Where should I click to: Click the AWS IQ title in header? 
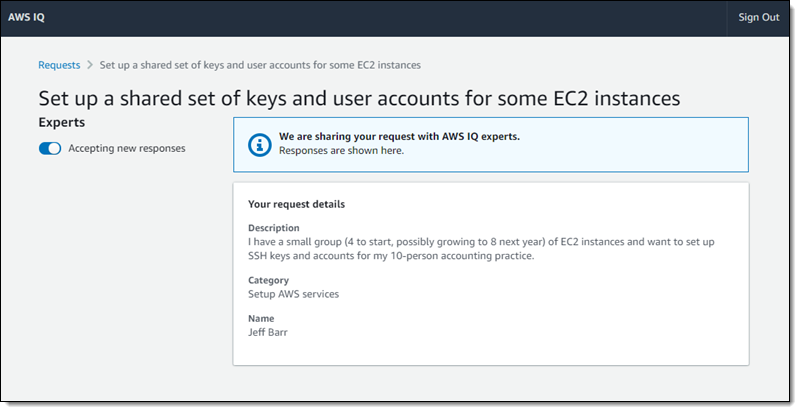(x=26, y=18)
